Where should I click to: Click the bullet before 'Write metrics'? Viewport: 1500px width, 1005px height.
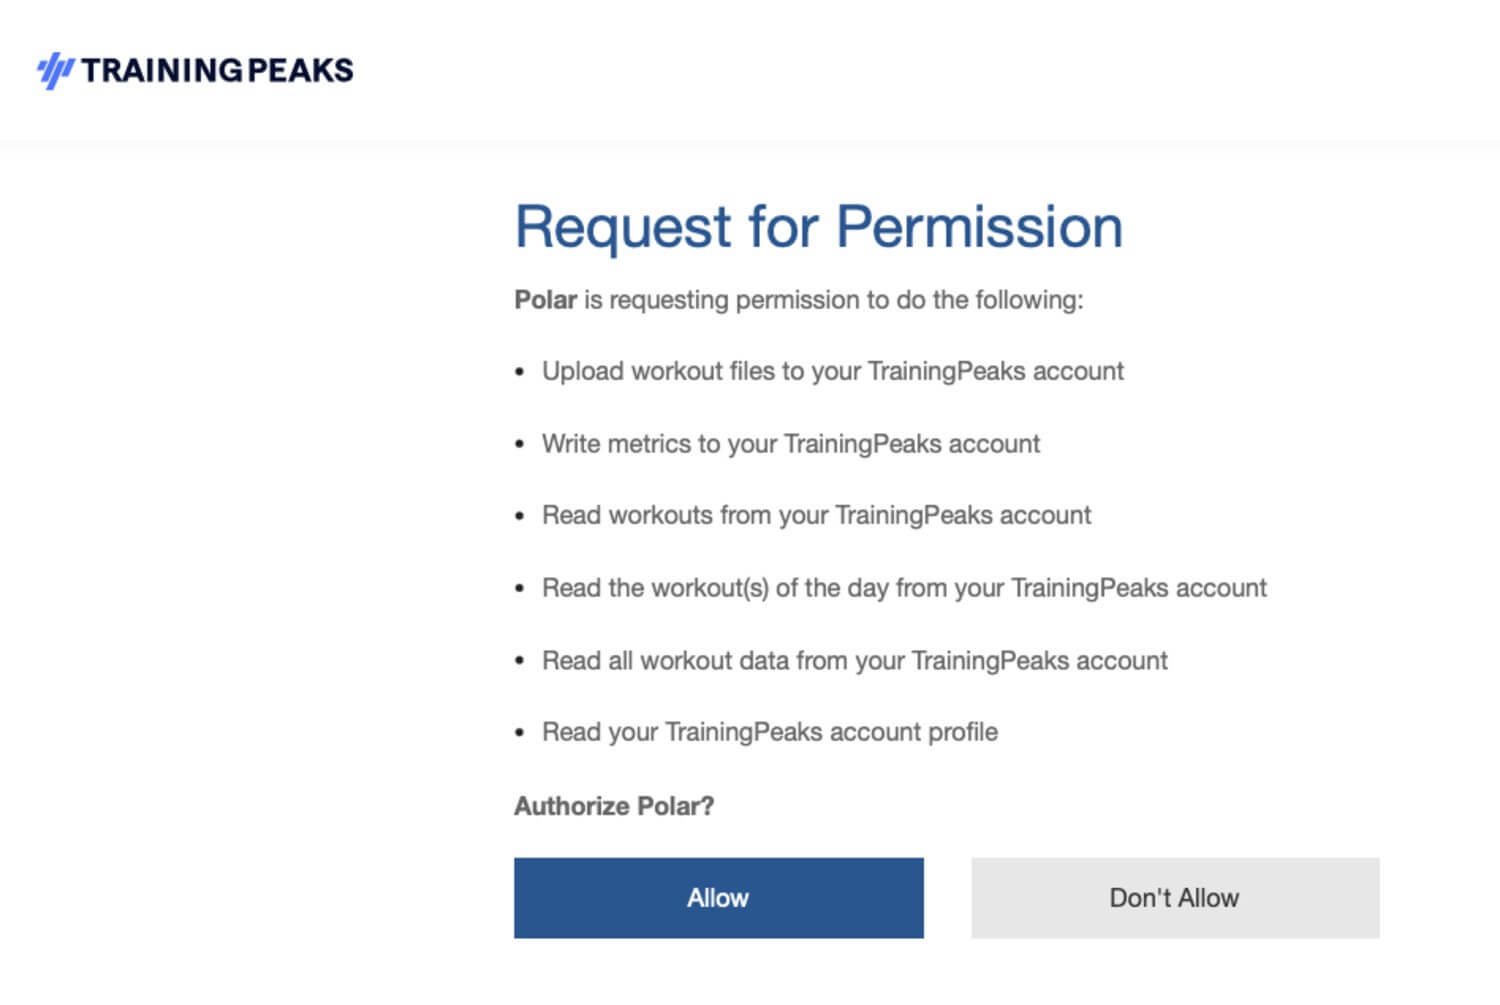519,444
